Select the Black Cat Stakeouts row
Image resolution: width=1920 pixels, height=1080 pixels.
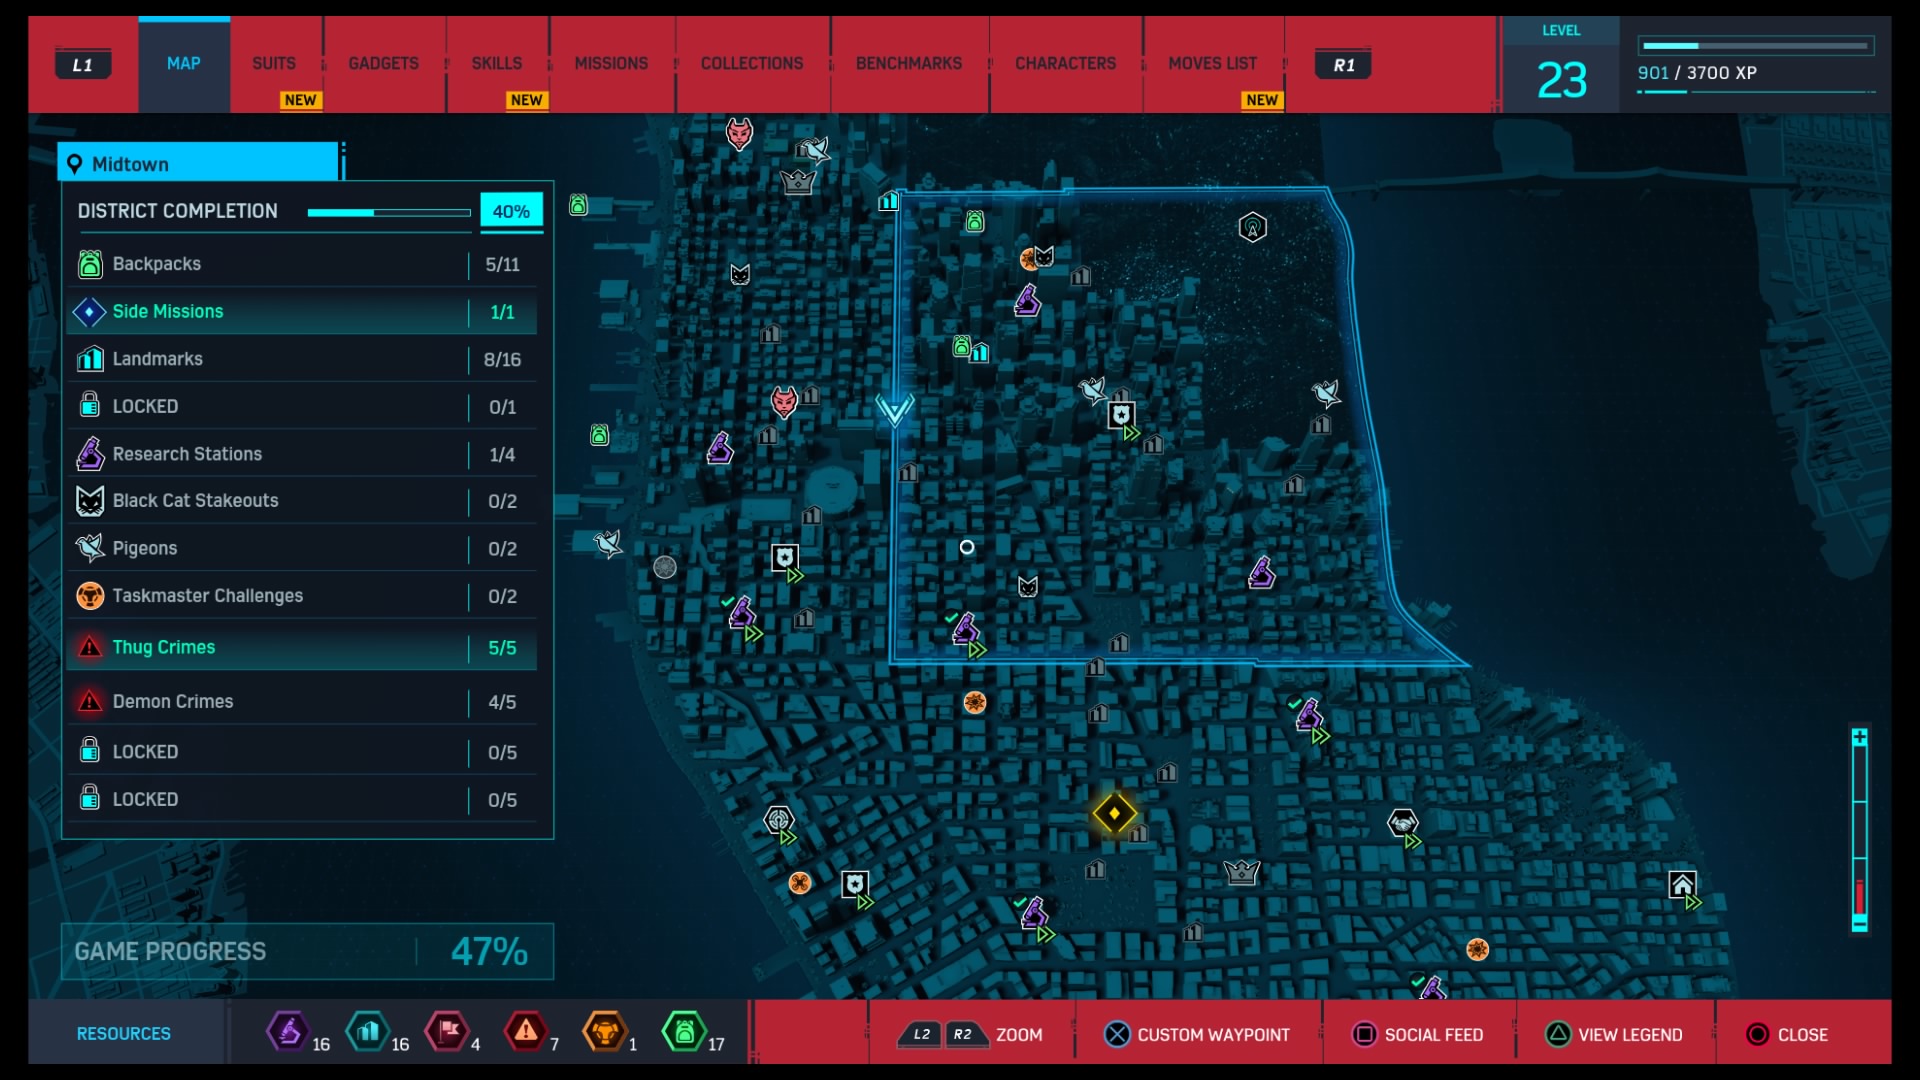coord(303,501)
